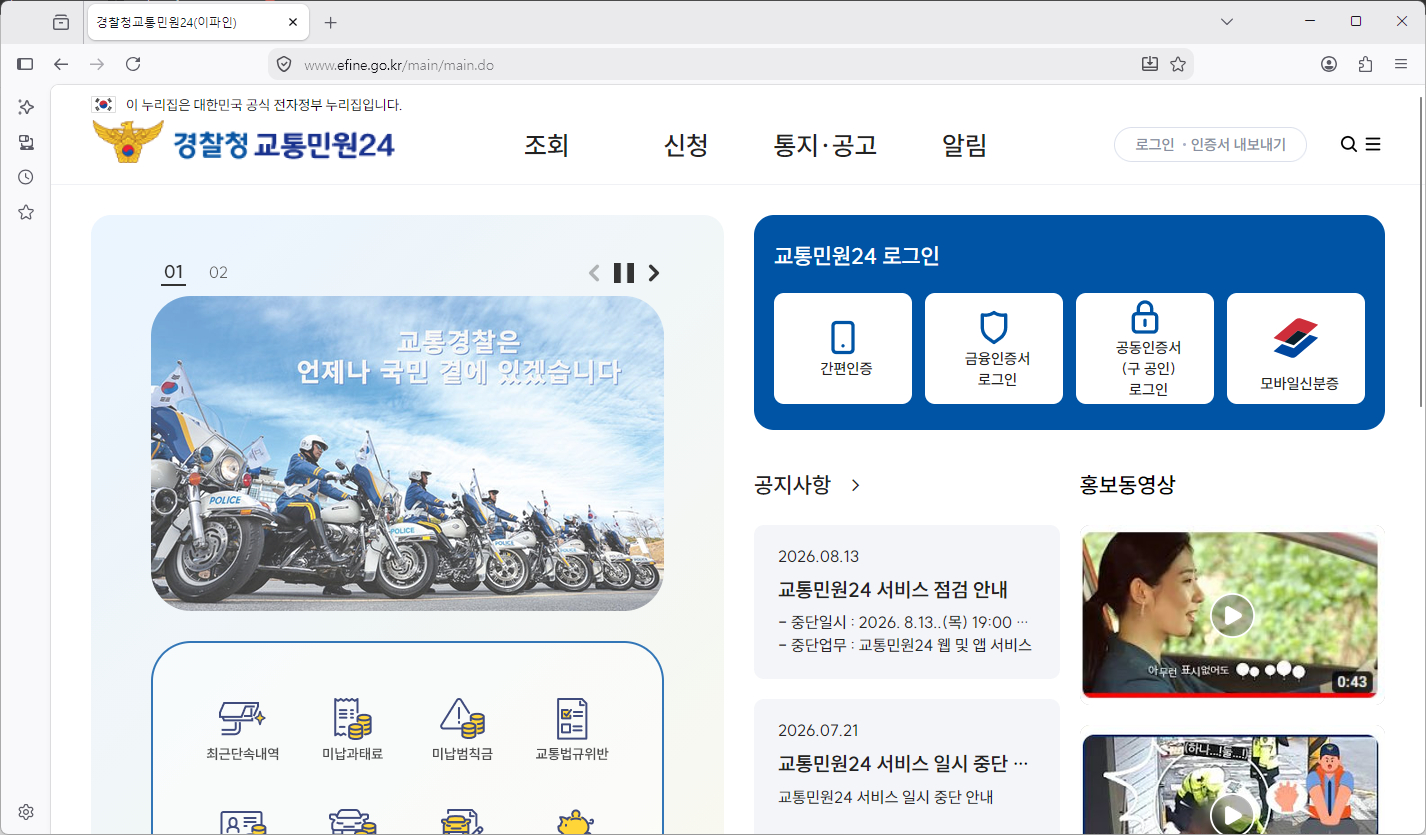Open the full site hamburger menu
This screenshot has width=1426, height=835.
pos(1373,145)
